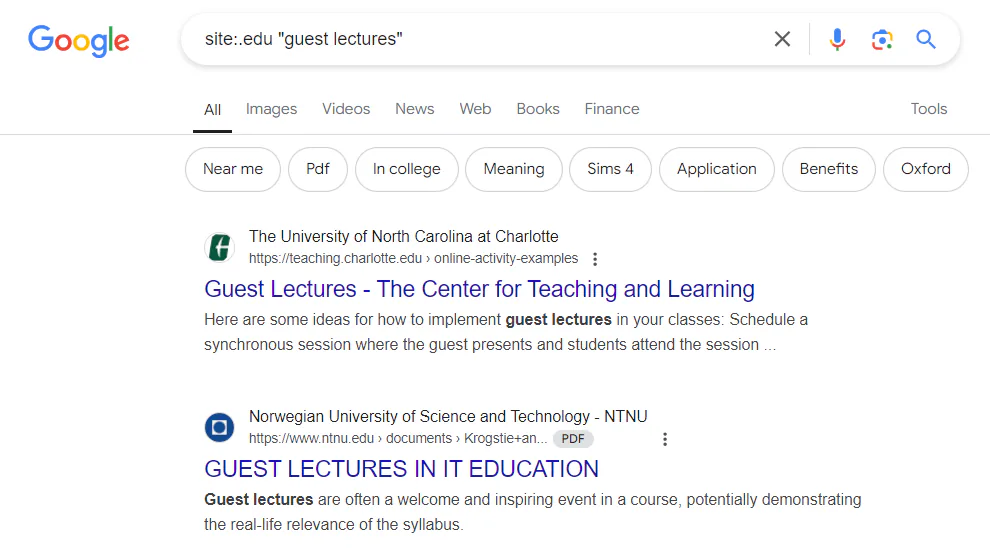Click the www.ntnu.edu URL breadcrumb

point(398,438)
